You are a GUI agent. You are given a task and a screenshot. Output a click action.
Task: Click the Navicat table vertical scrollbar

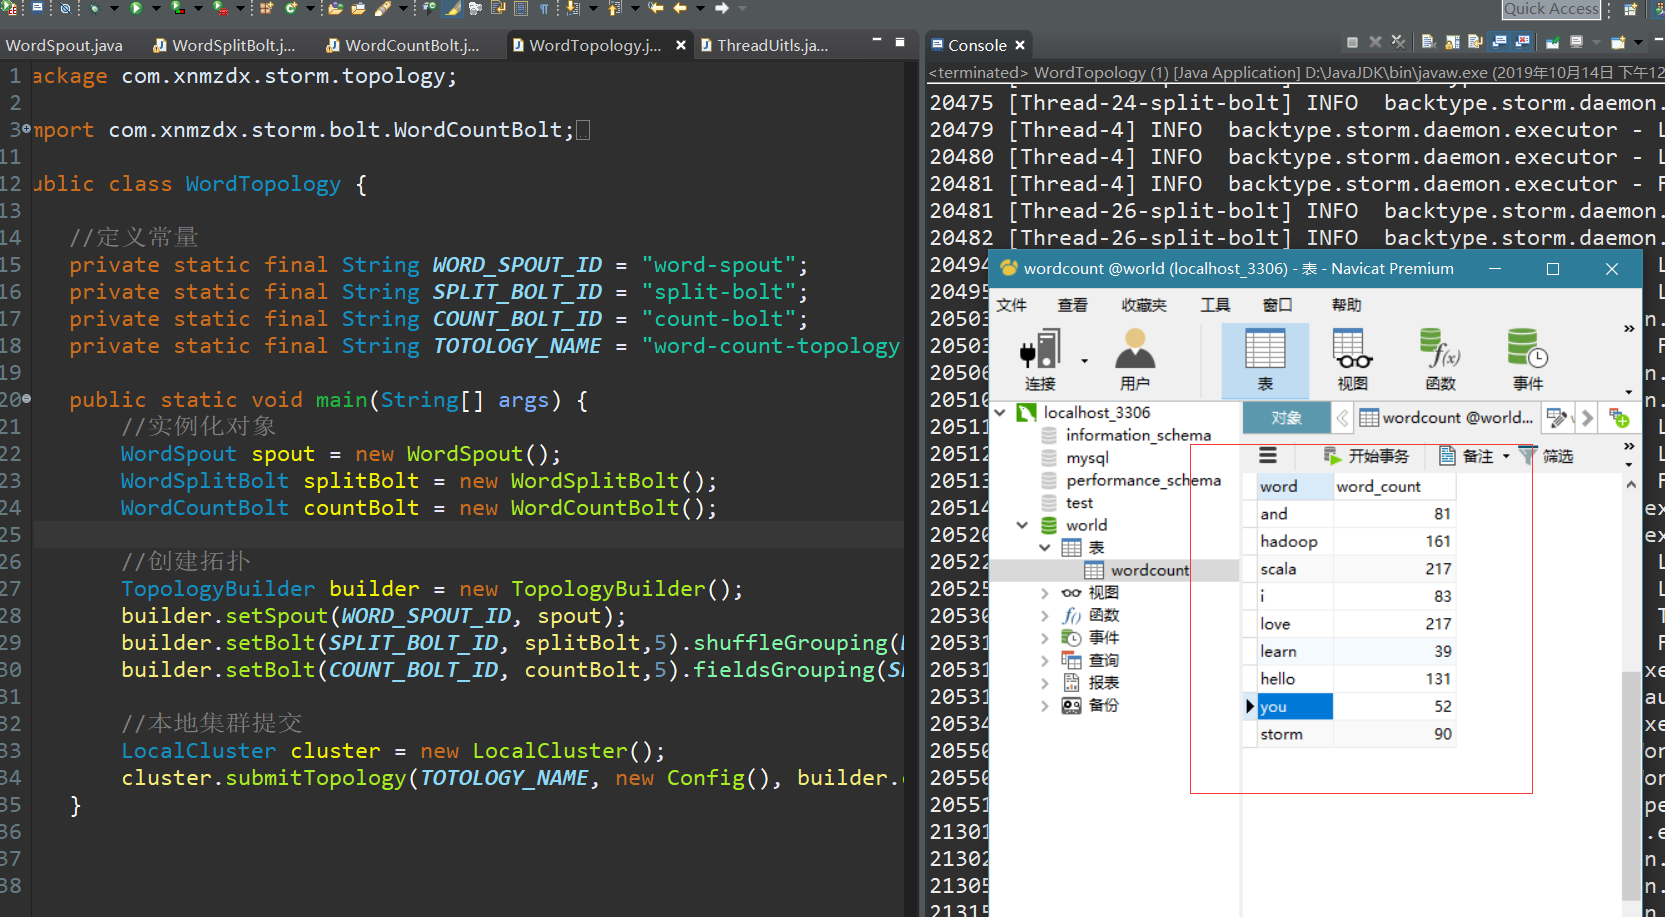1631,690
